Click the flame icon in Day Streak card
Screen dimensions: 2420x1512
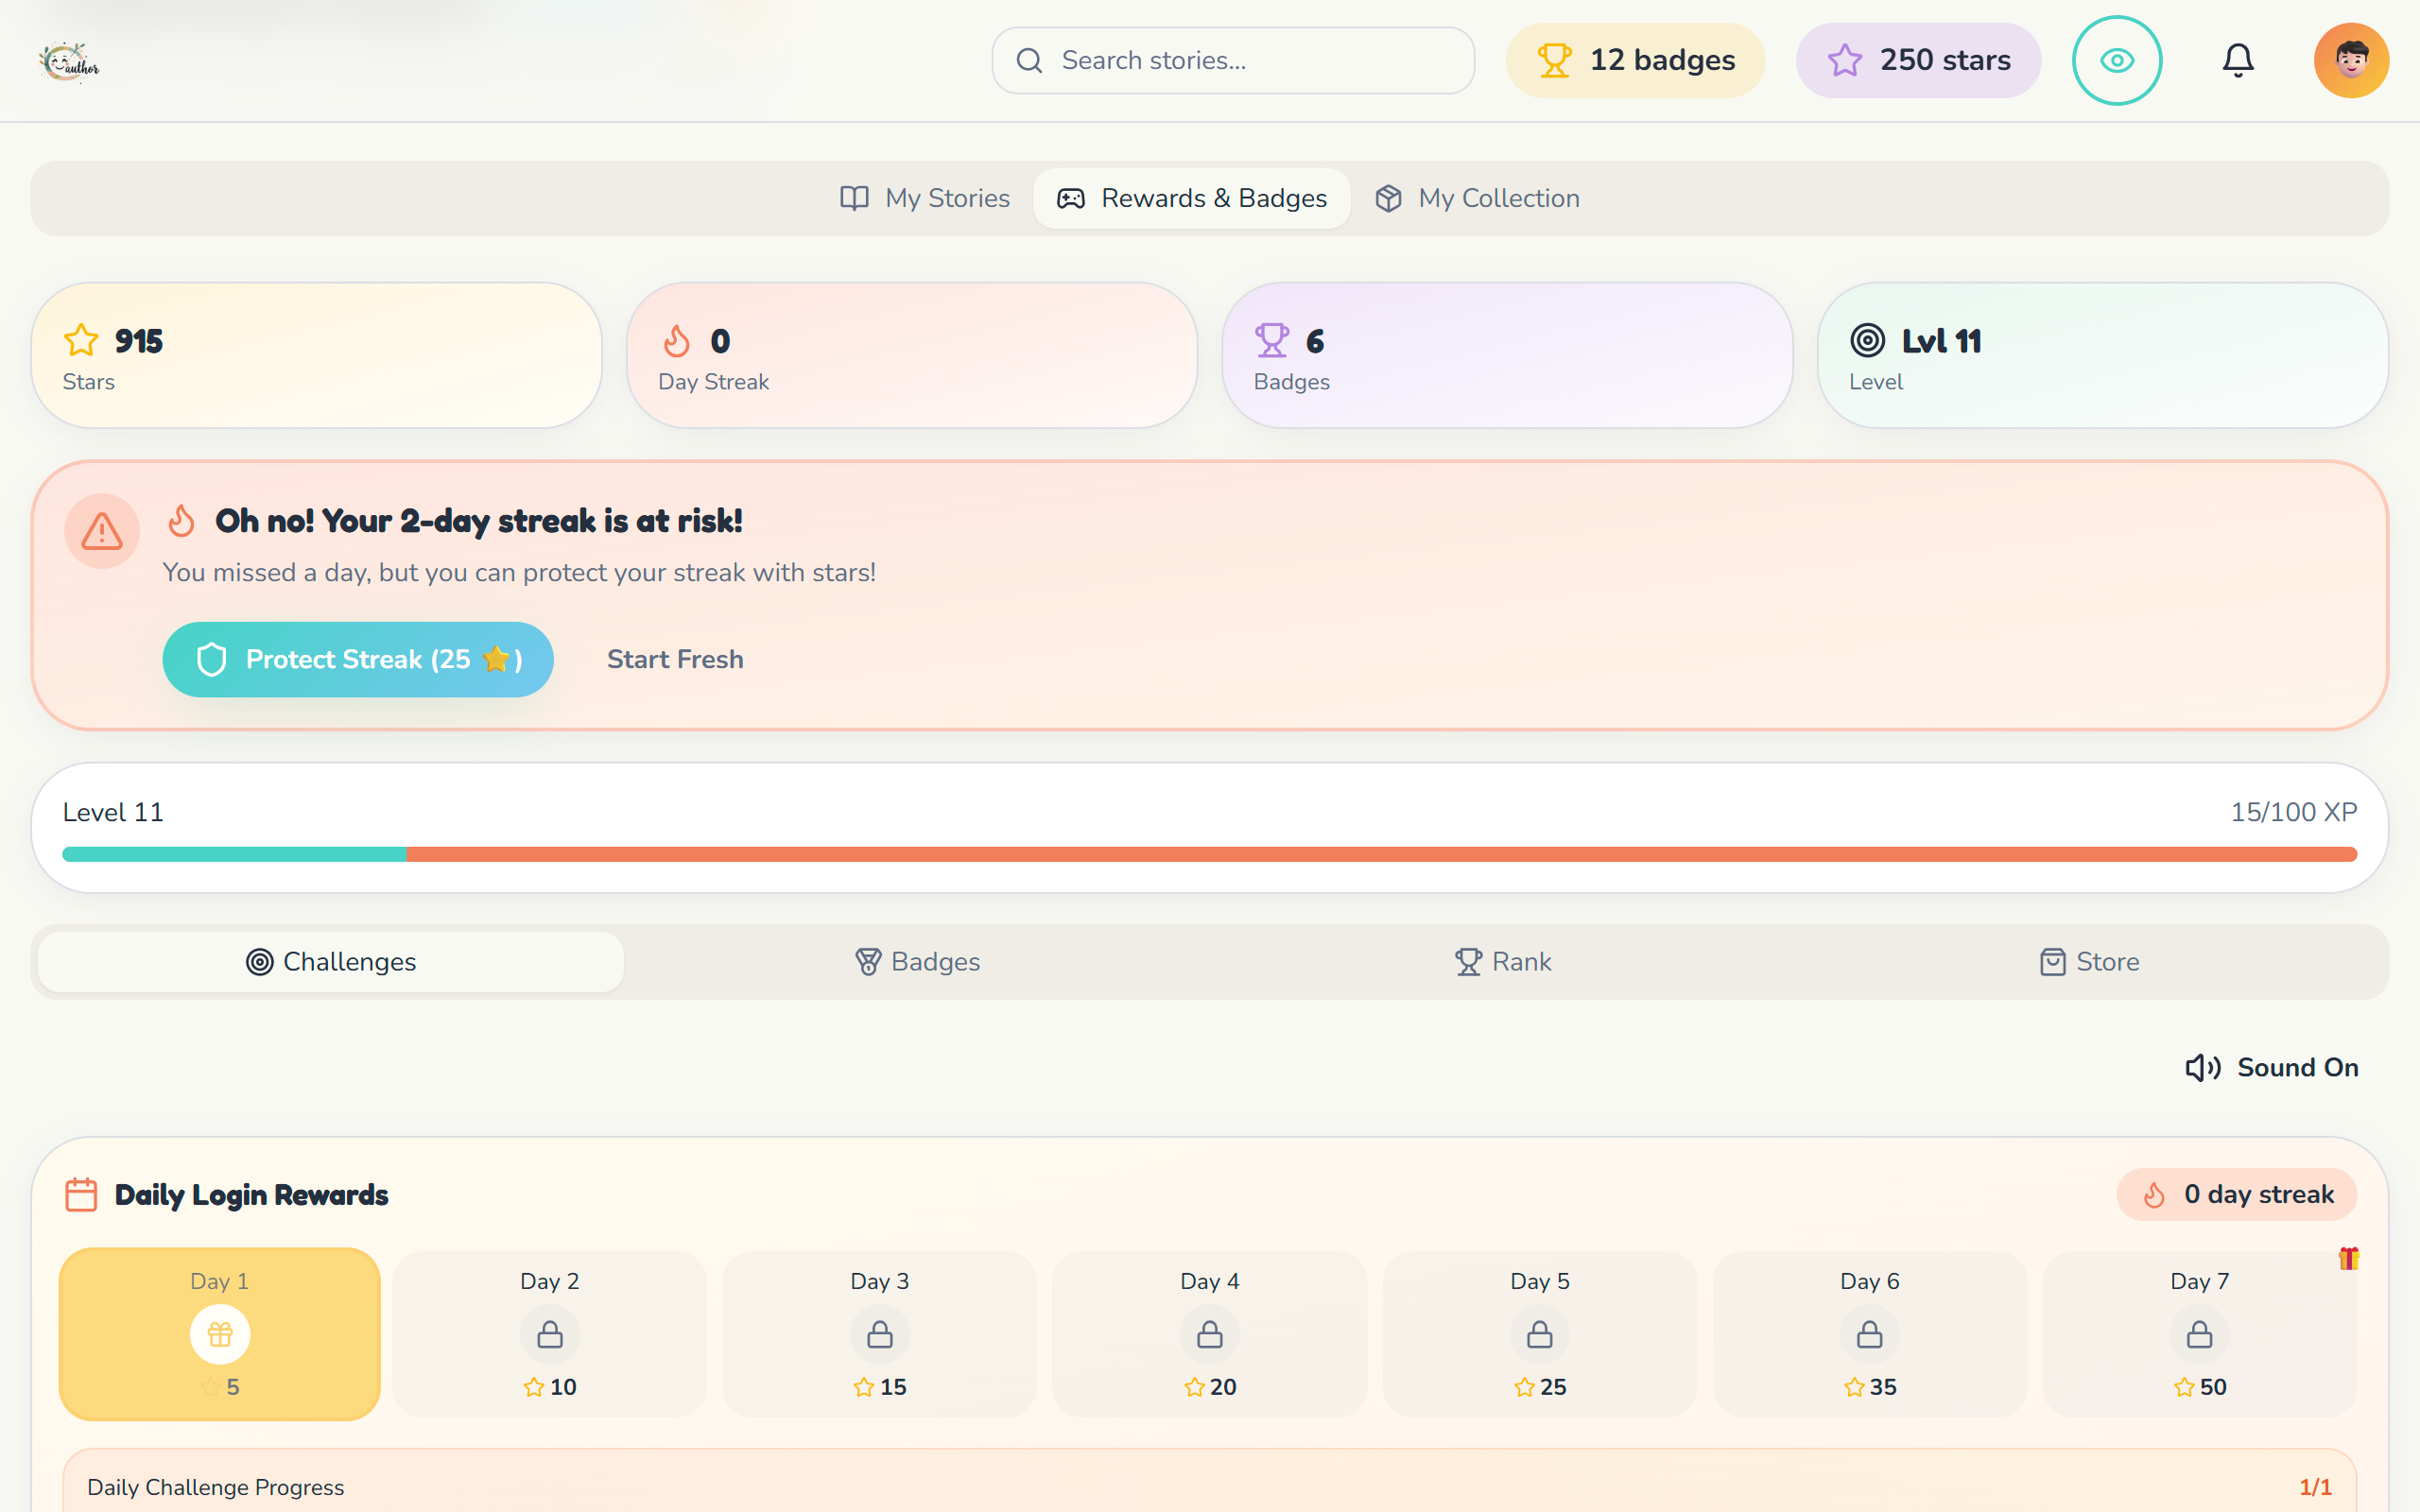(677, 341)
